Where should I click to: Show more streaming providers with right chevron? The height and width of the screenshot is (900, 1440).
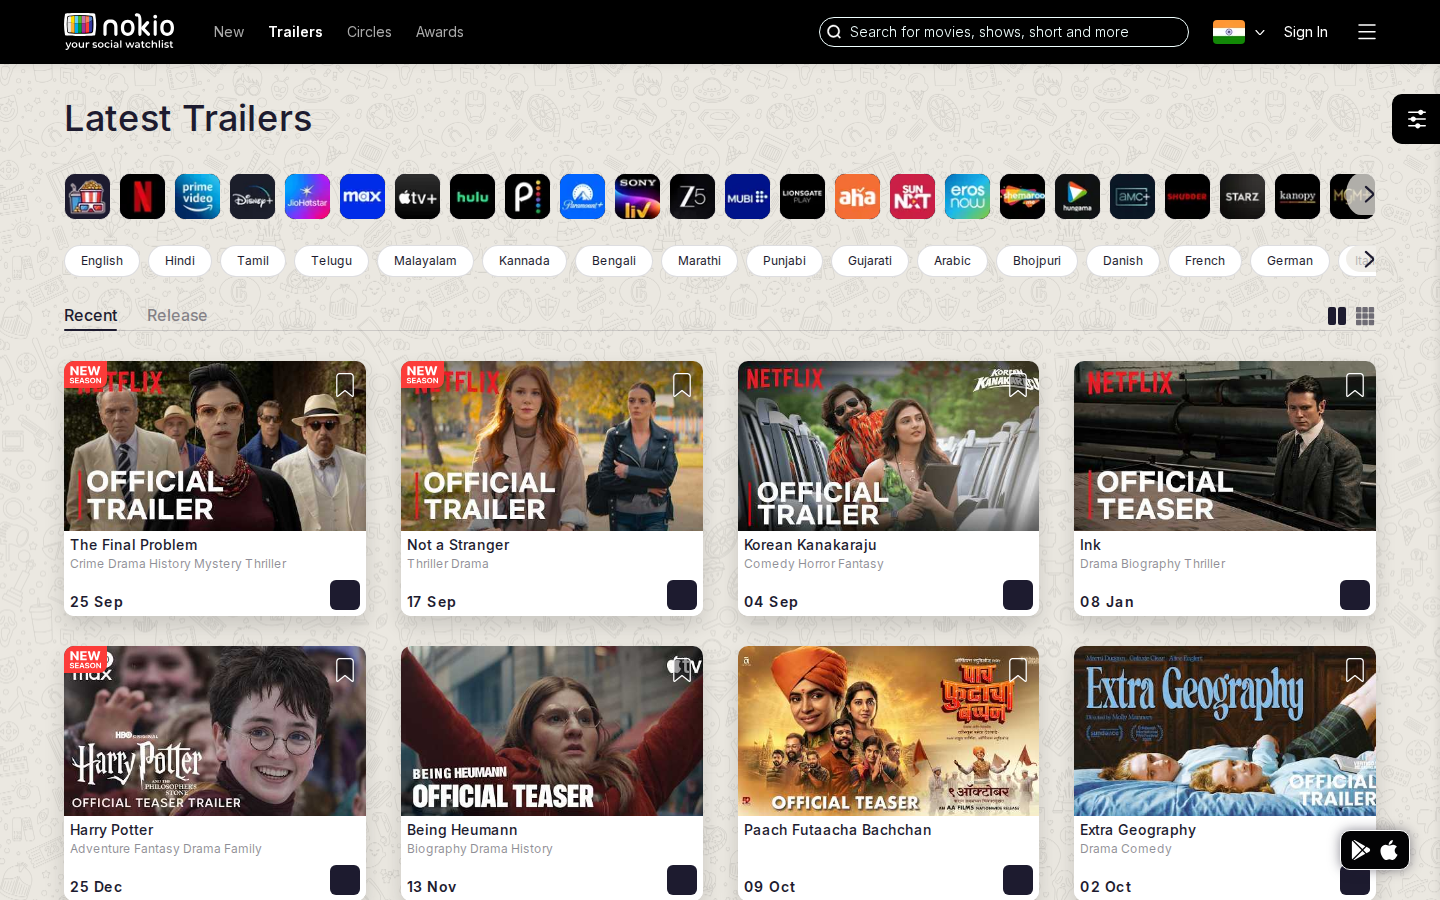point(1368,195)
